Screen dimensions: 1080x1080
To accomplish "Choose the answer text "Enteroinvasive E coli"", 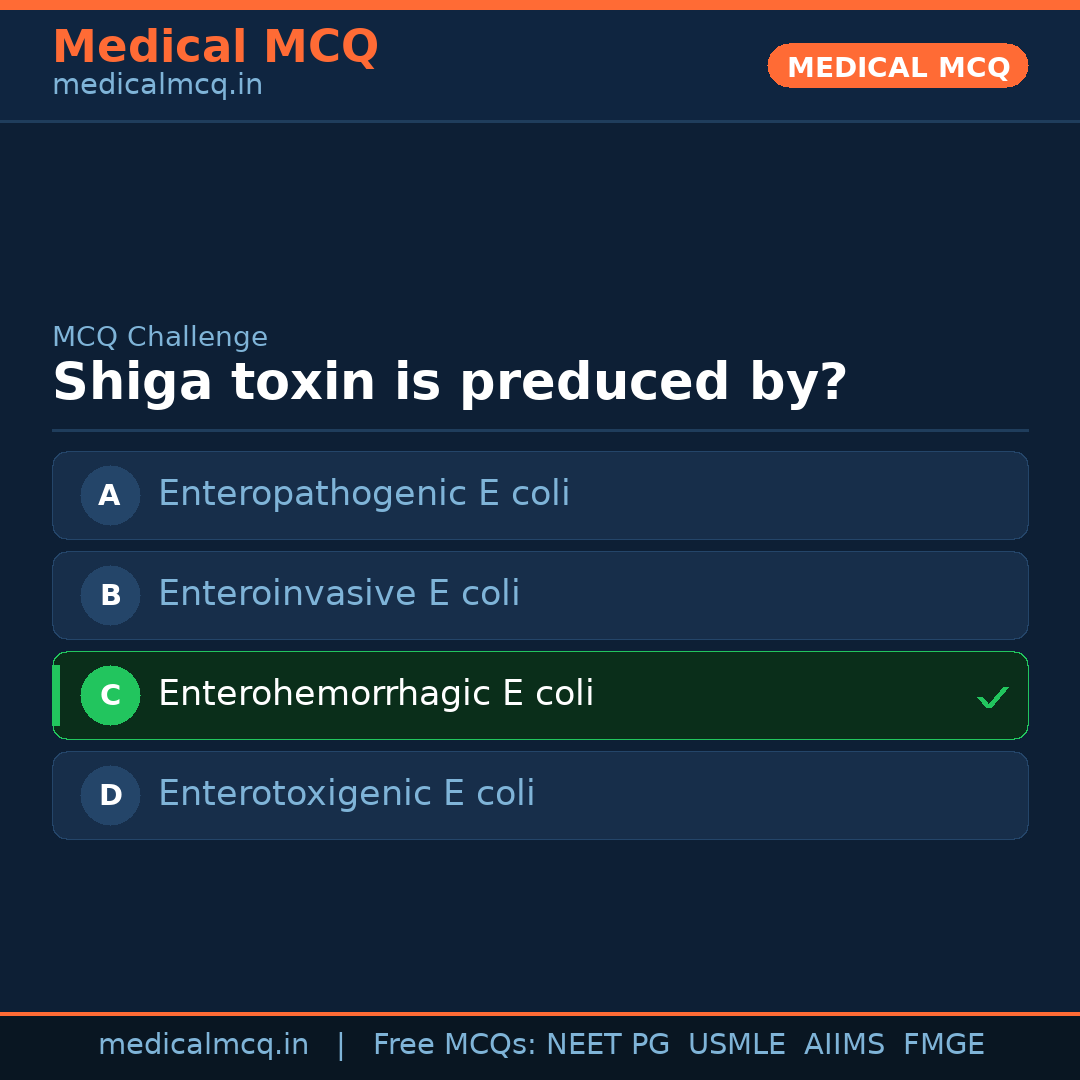I will tap(339, 594).
